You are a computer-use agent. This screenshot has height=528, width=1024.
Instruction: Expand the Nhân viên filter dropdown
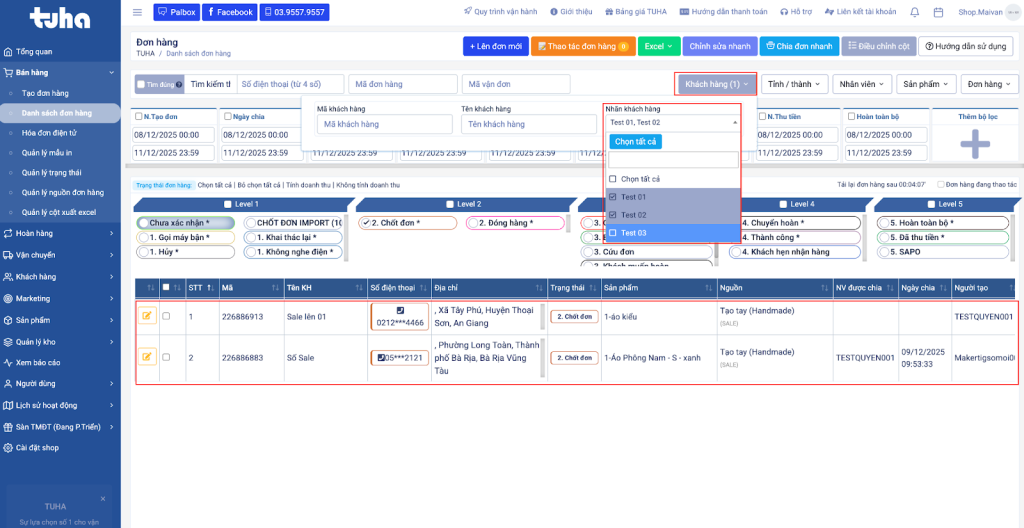pos(862,84)
